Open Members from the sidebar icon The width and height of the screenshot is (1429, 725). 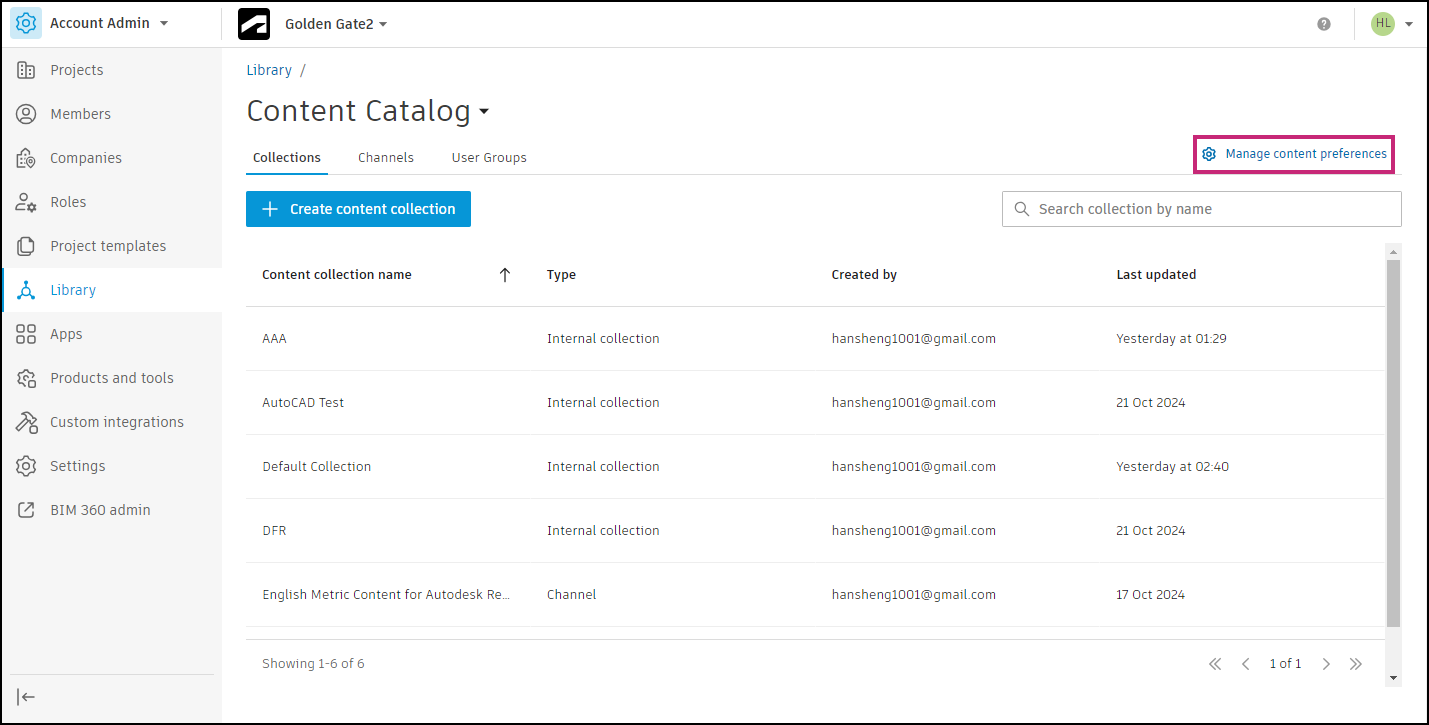(x=26, y=114)
